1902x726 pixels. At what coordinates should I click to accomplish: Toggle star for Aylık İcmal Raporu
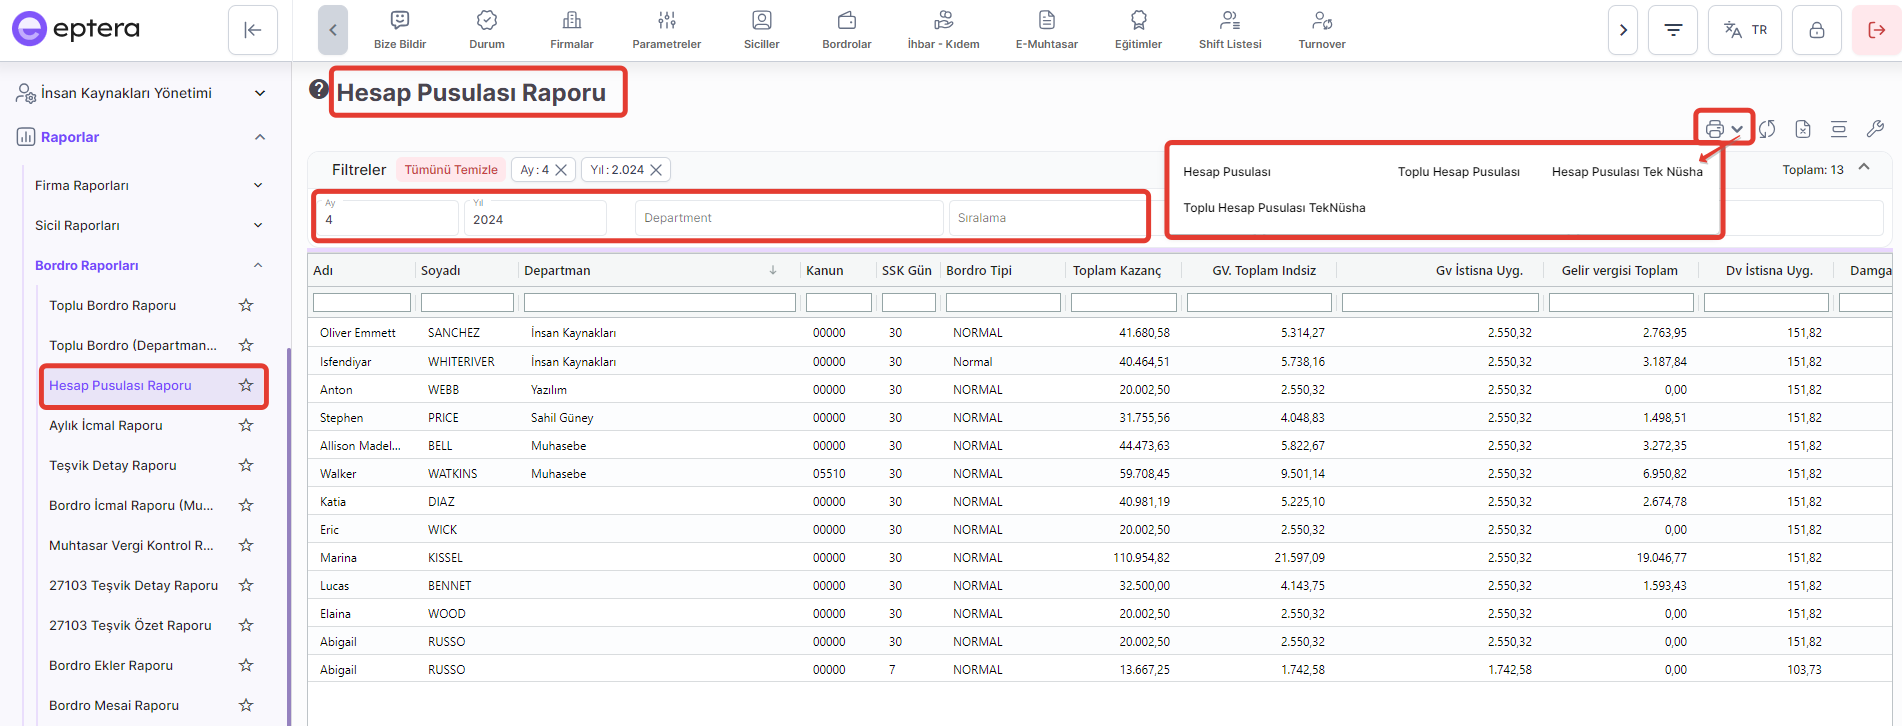(246, 425)
